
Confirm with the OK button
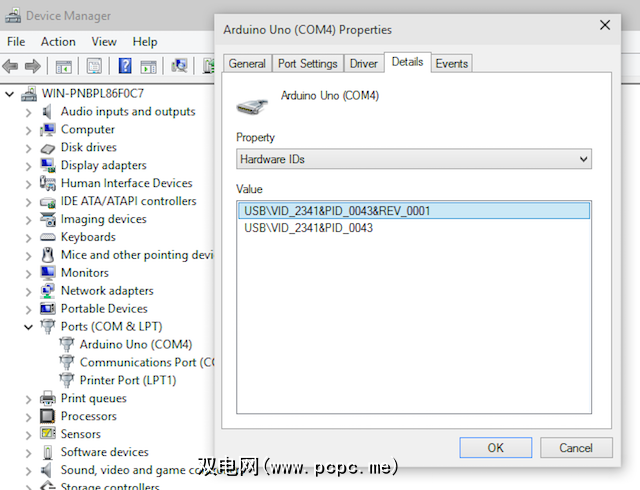pos(496,448)
